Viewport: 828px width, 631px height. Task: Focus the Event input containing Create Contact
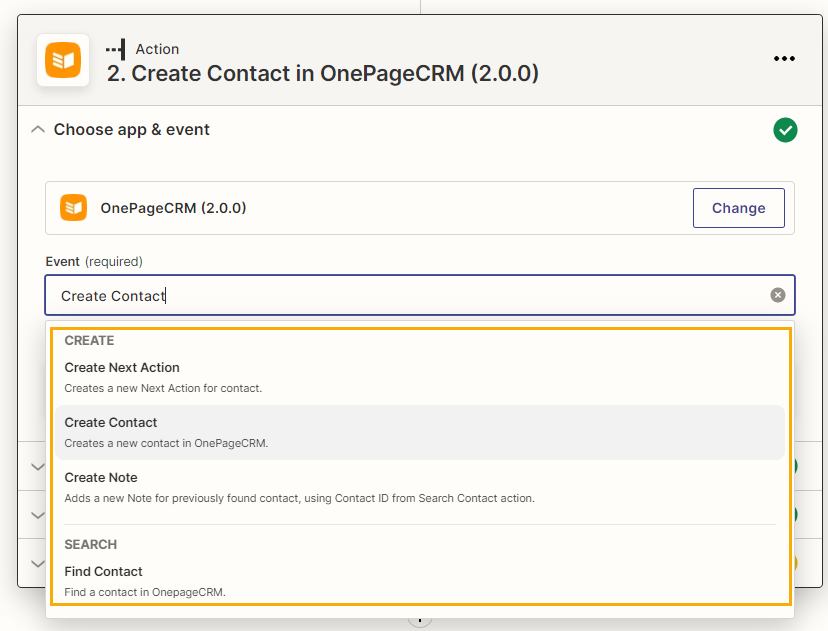(420, 295)
